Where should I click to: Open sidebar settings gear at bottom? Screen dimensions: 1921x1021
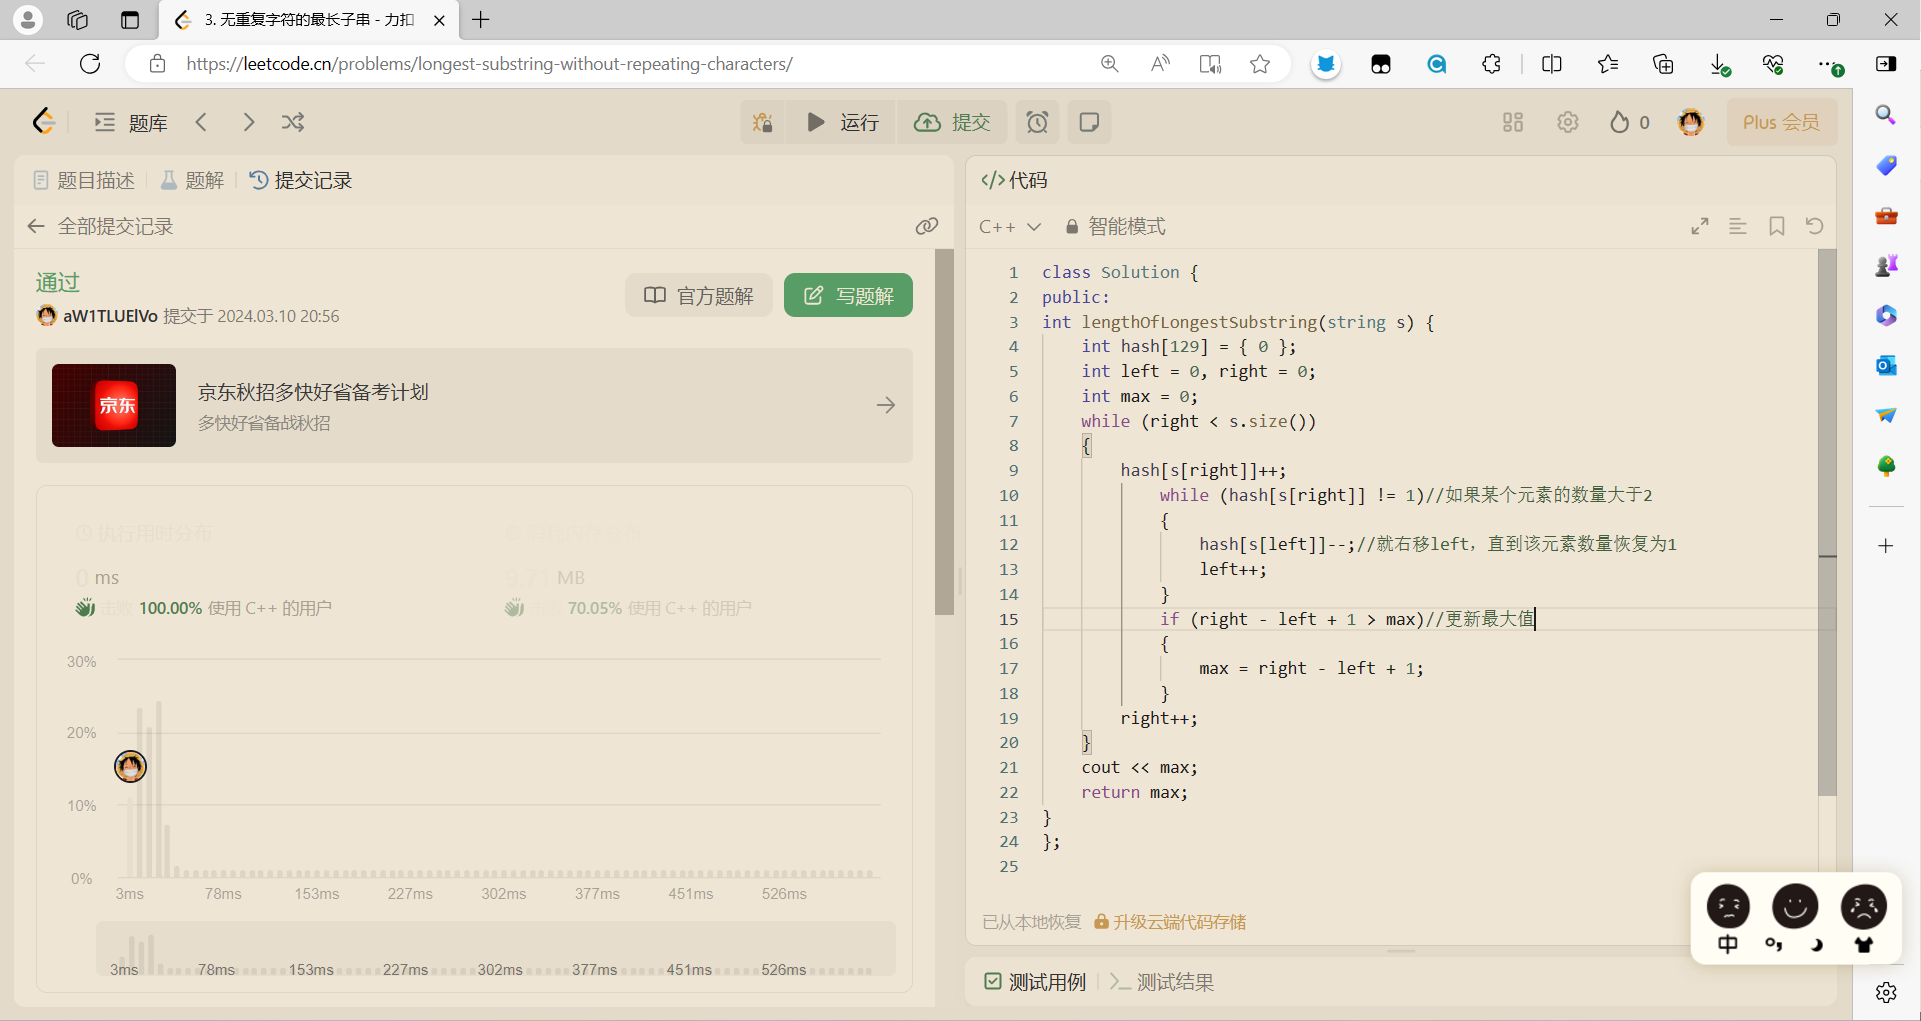tap(1886, 992)
